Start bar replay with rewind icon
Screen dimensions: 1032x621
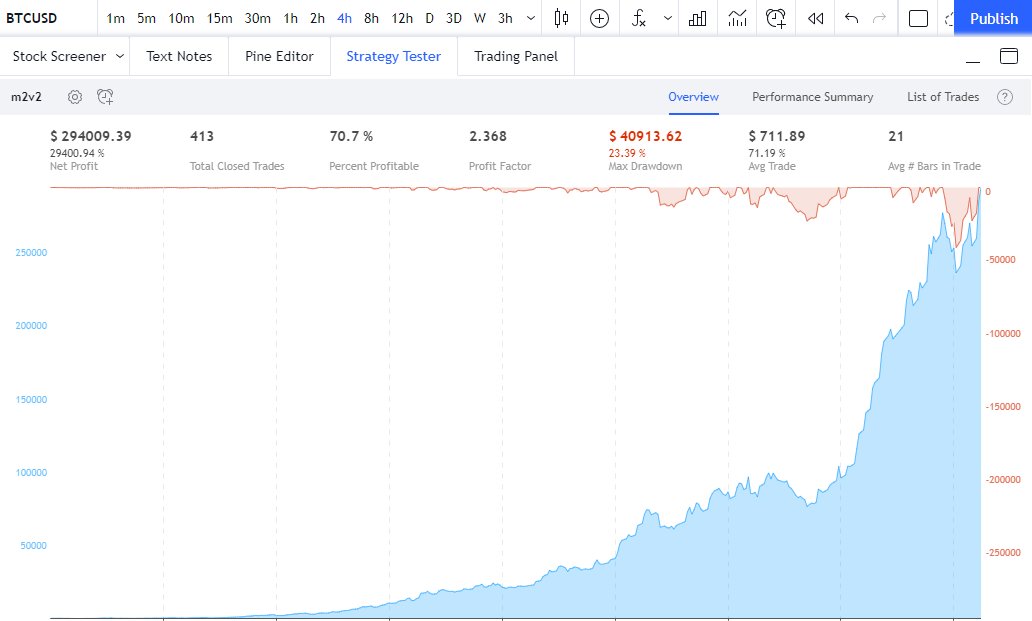click(x=815, y=18)
